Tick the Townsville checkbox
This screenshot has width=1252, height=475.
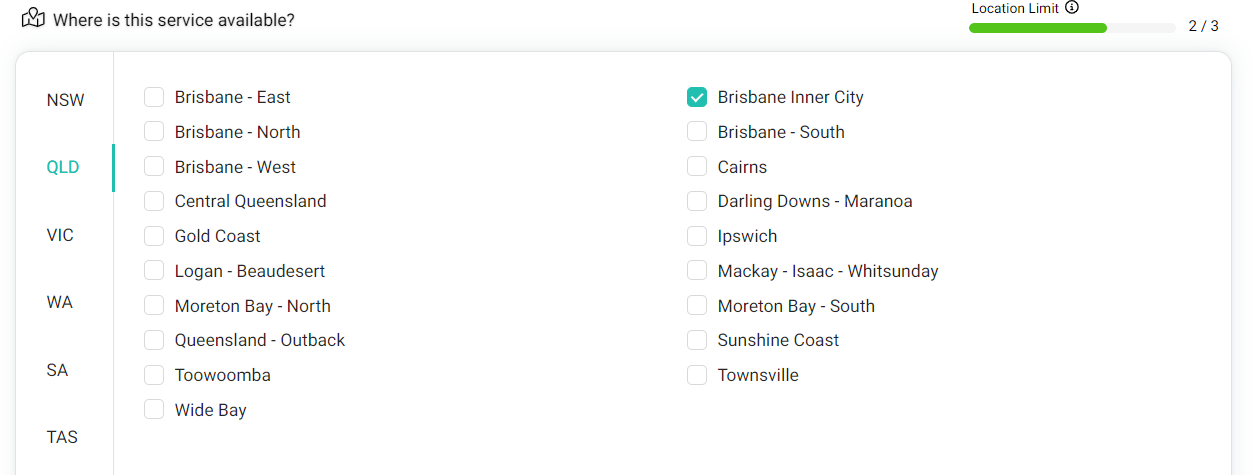click(x=697, y=375)
